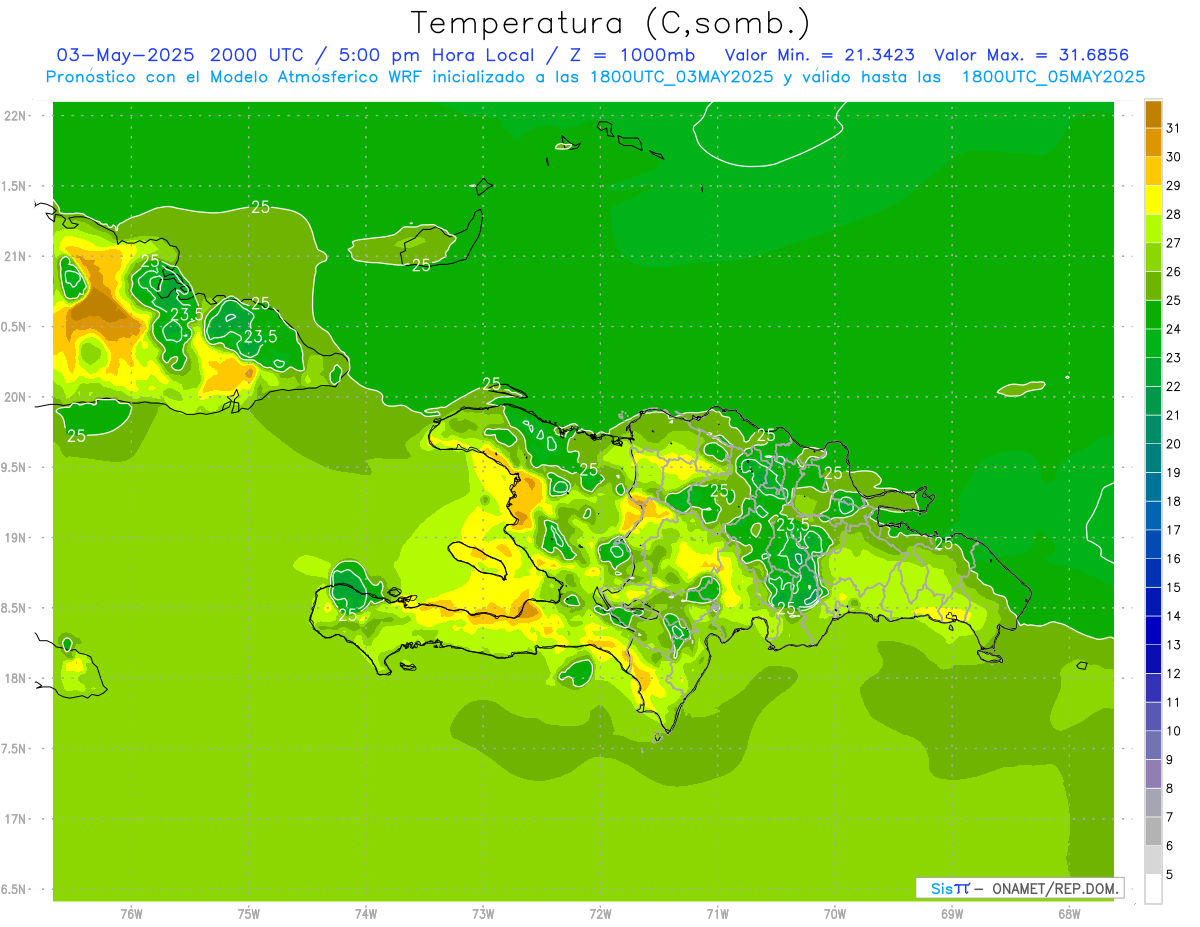Pick the colorbar segment between 19 and 20
Viewport: 1200px width, 927px height.
(1153, 458)
